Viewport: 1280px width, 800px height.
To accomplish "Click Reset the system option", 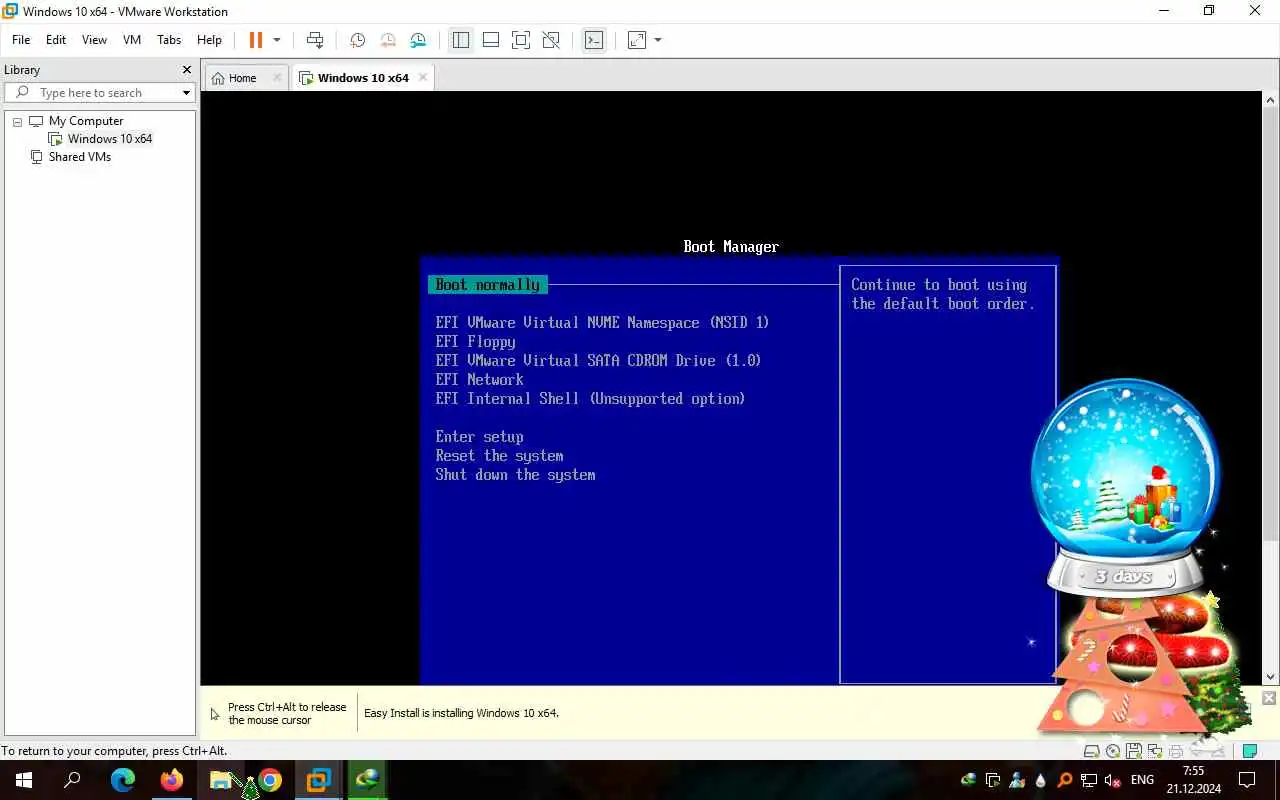I will click(499, 456).
